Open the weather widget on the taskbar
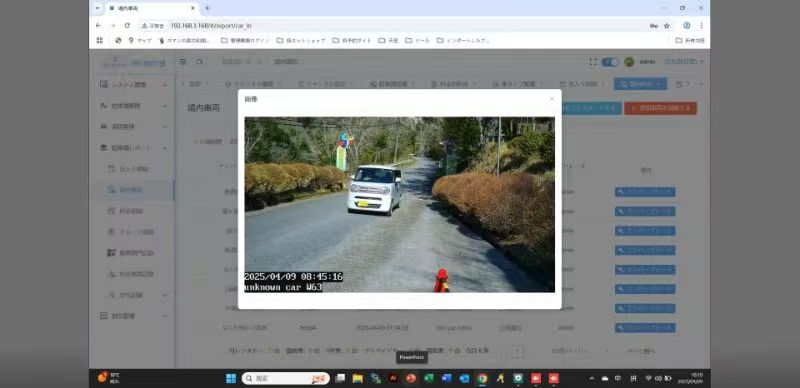This screenshot has width=800, height=388. pyautogui.click(x=109, y=378)
